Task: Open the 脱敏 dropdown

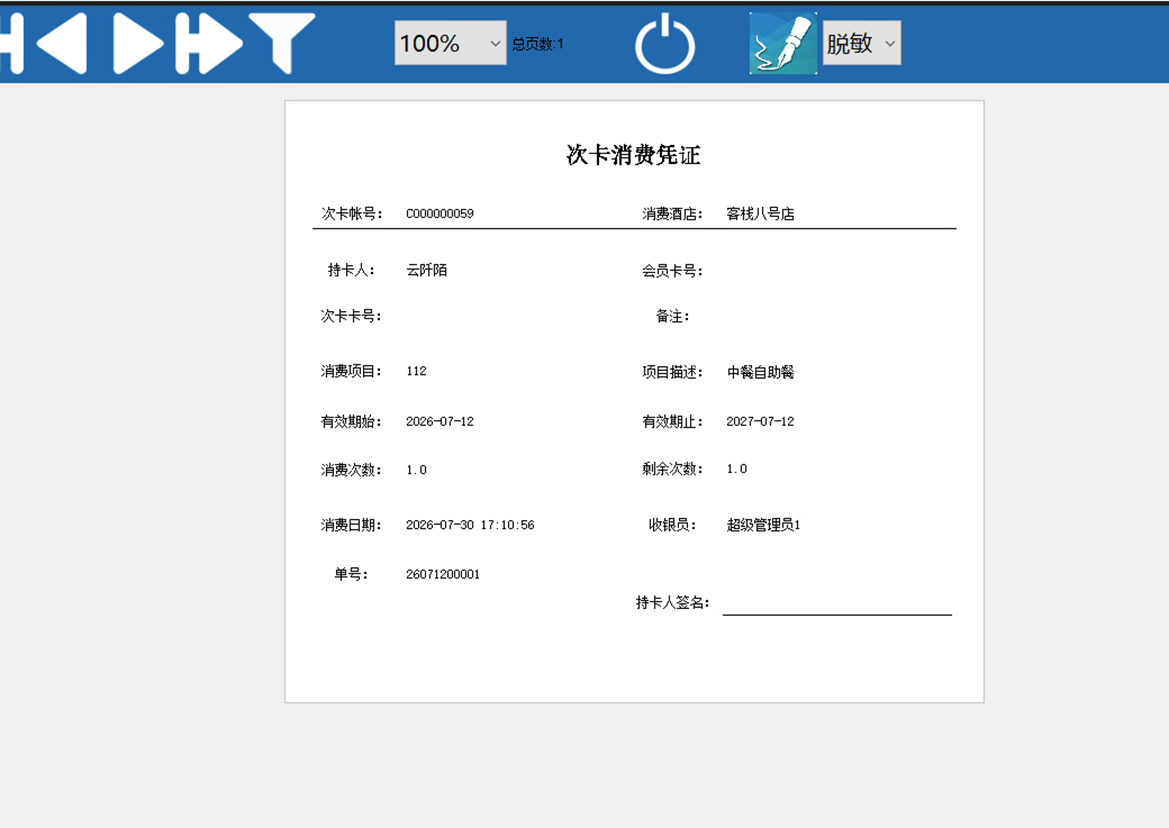Action: (x=862, y=43)
